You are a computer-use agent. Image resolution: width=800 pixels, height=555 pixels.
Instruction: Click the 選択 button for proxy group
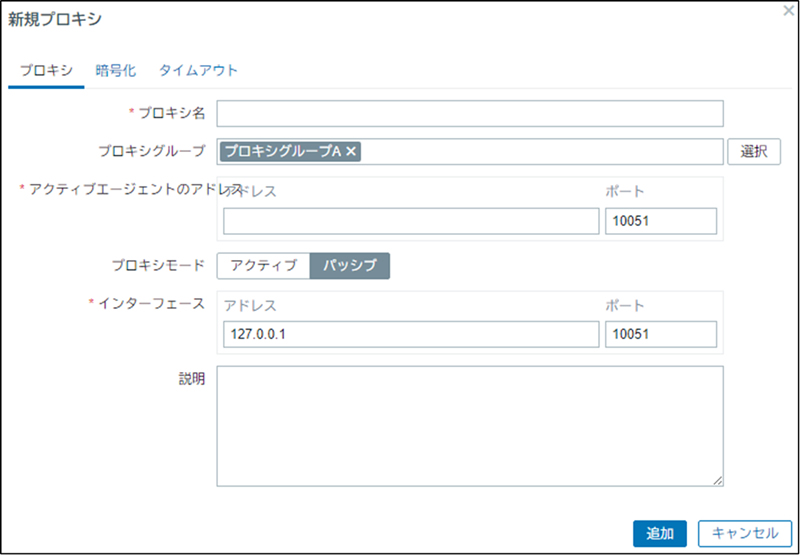(x=754, y=151)
